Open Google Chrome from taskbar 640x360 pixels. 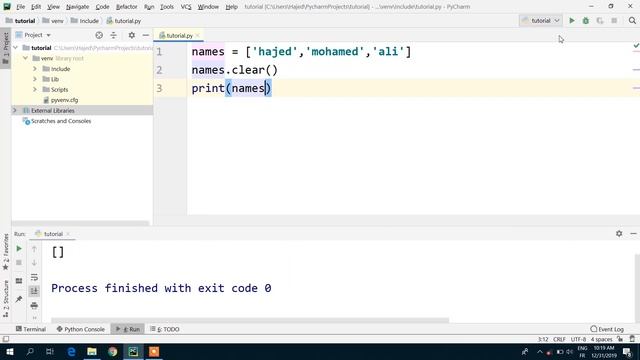click(x=113, y=351)
